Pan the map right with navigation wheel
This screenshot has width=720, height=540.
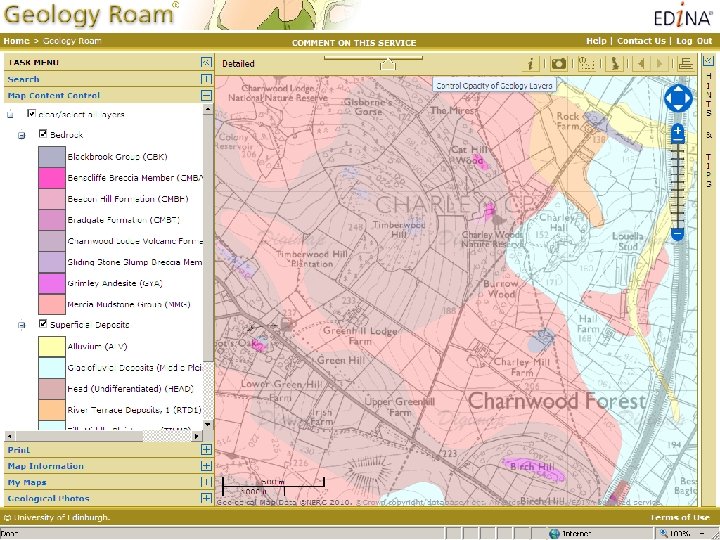point(688,98)
